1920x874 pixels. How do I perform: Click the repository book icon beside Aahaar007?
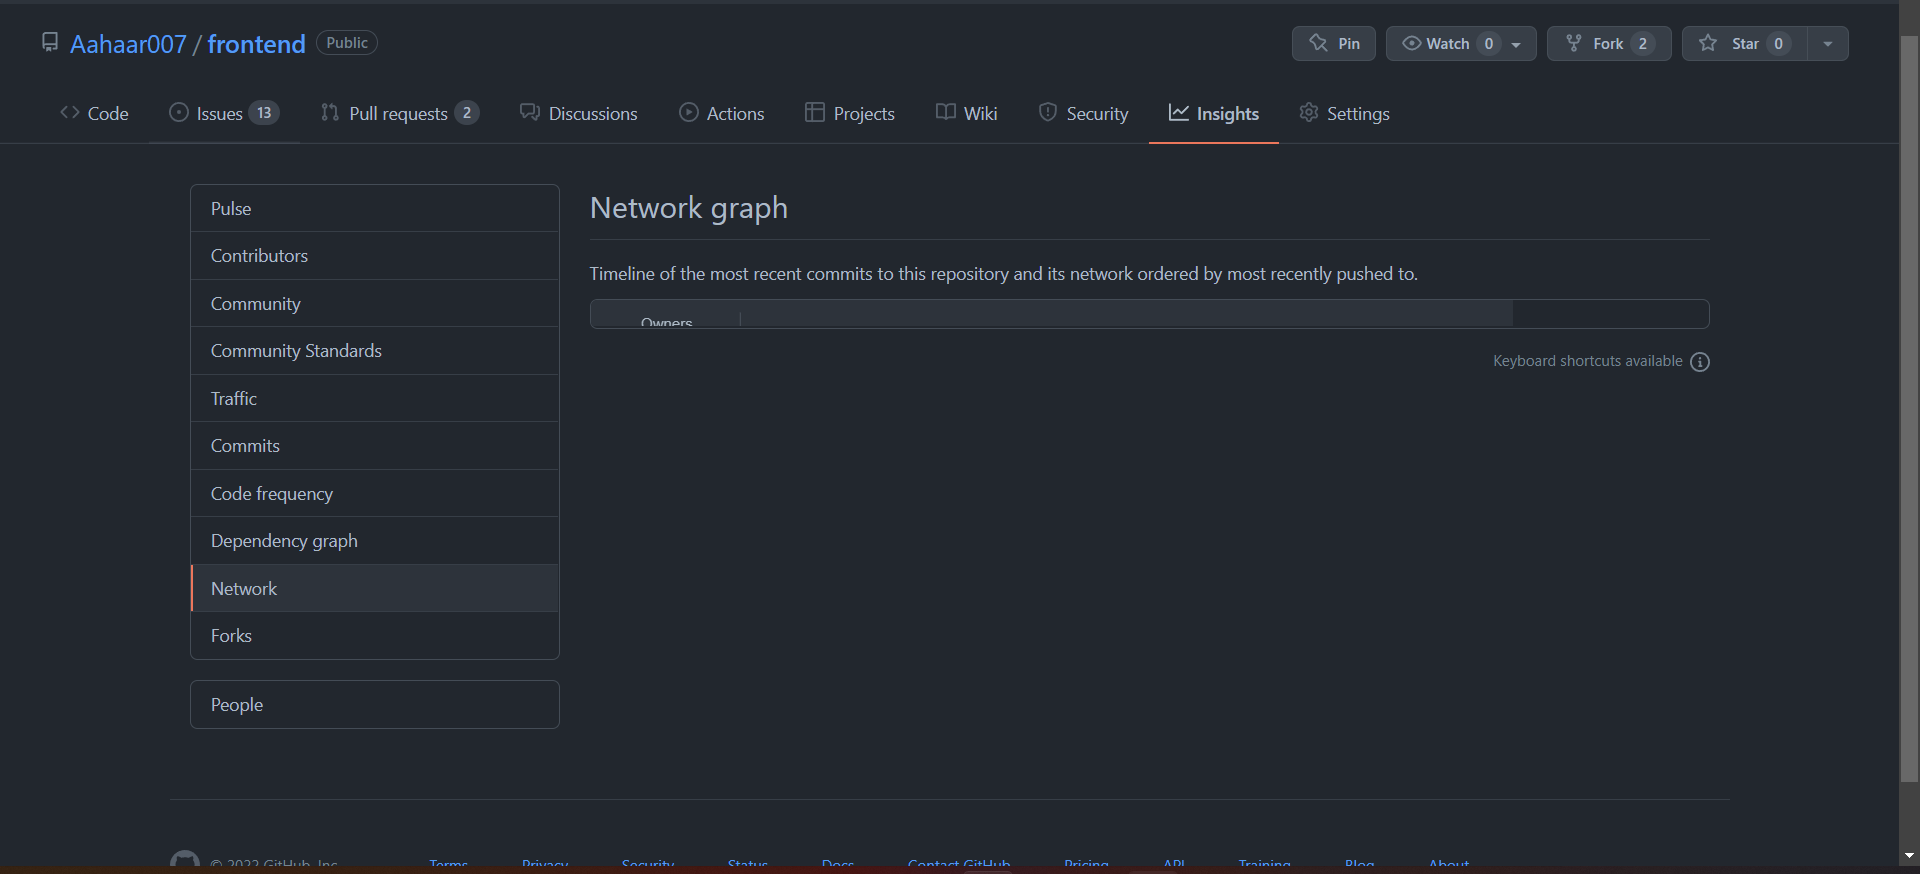50,42
